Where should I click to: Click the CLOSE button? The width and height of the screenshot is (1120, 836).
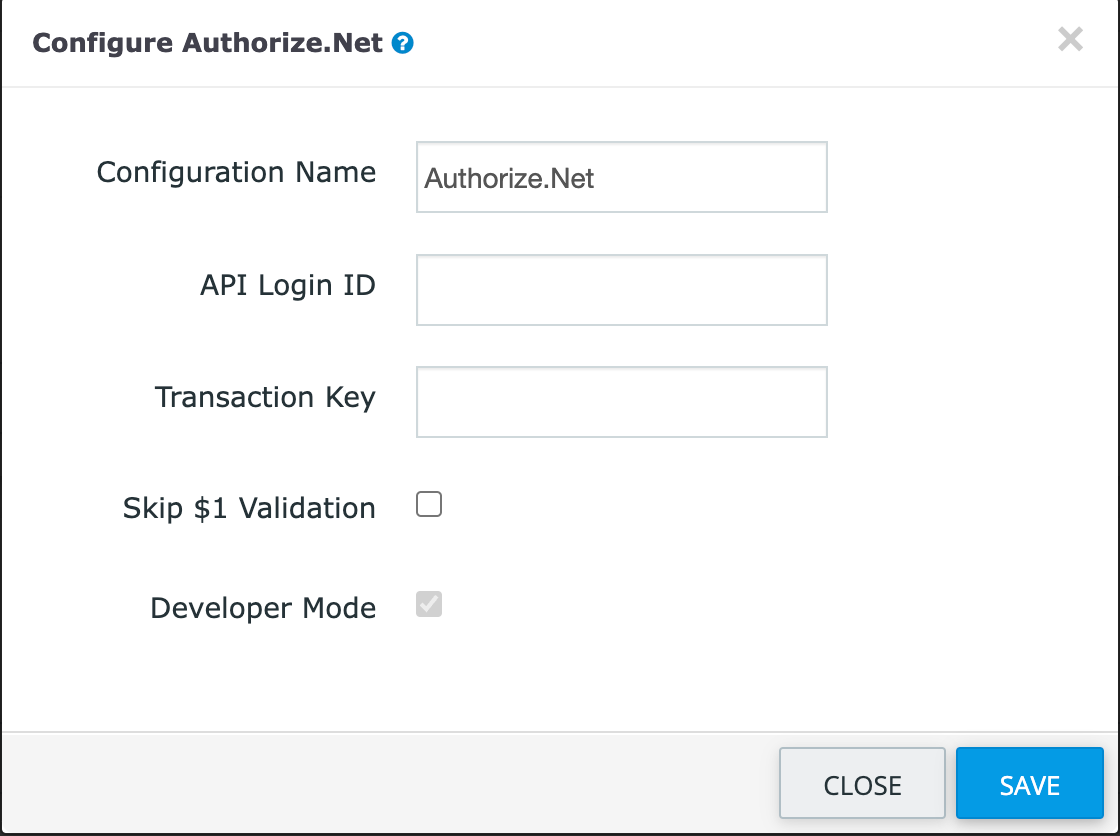point(862,783)
